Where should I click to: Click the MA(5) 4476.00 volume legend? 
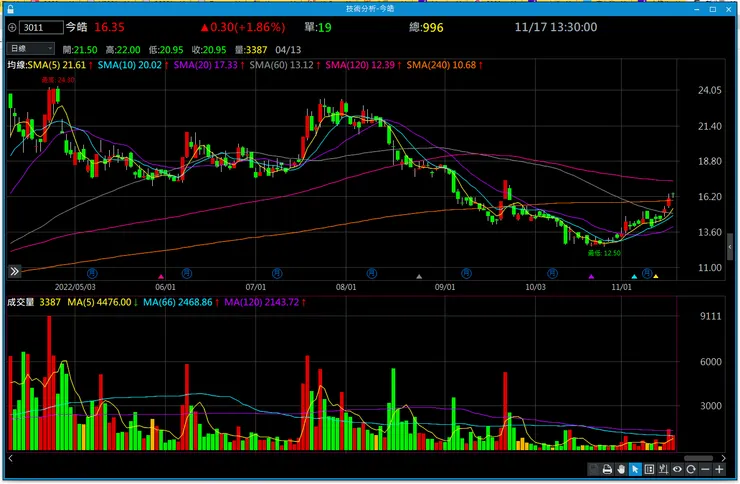point(99,302)
